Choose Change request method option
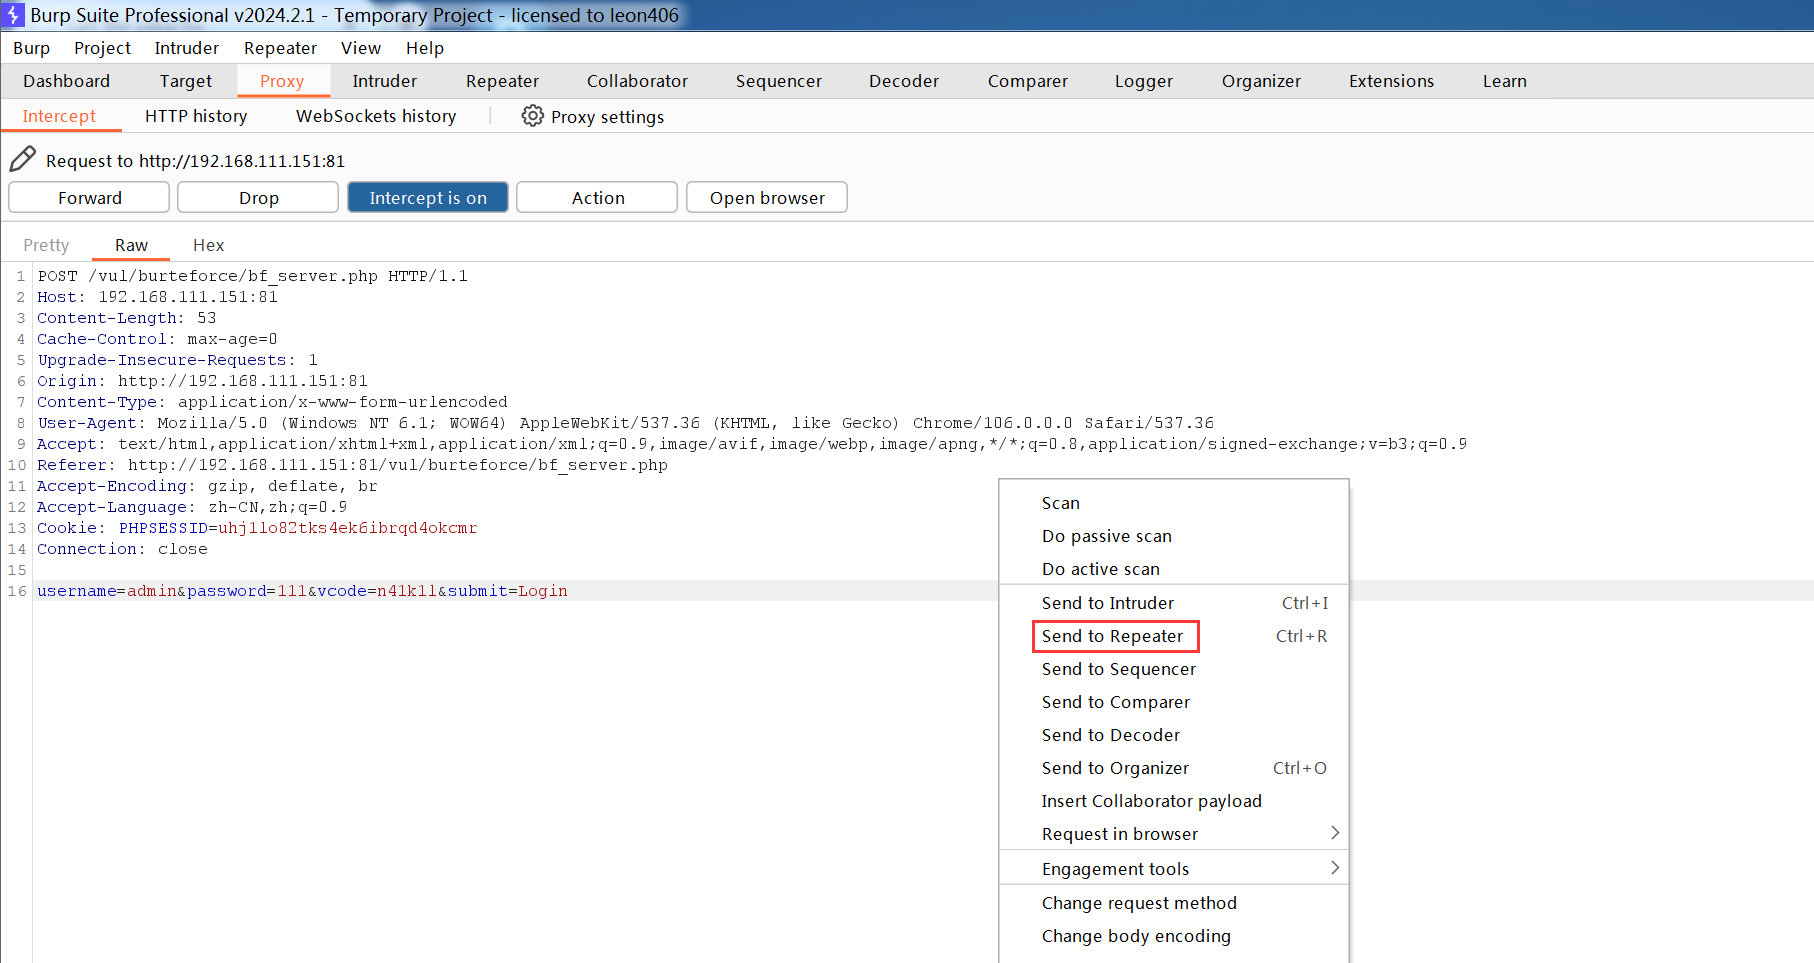This screenshot has width=1814, height=963. point(1139,903)
